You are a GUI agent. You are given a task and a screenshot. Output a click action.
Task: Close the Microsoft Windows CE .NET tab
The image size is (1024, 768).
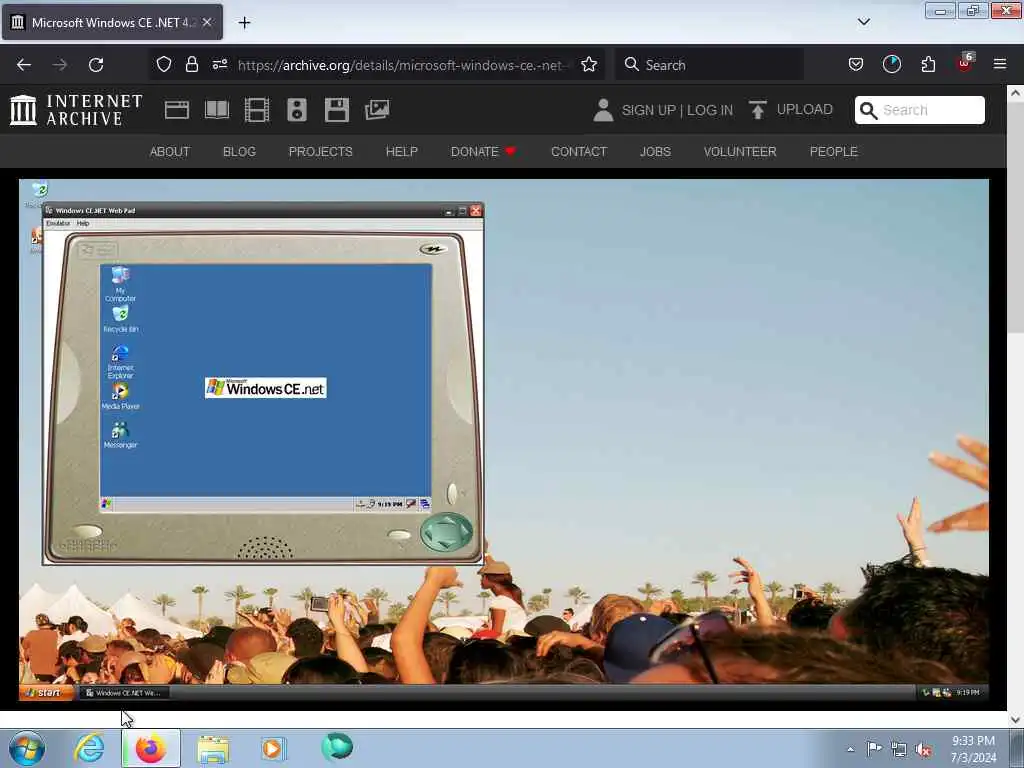coord(207,22)
